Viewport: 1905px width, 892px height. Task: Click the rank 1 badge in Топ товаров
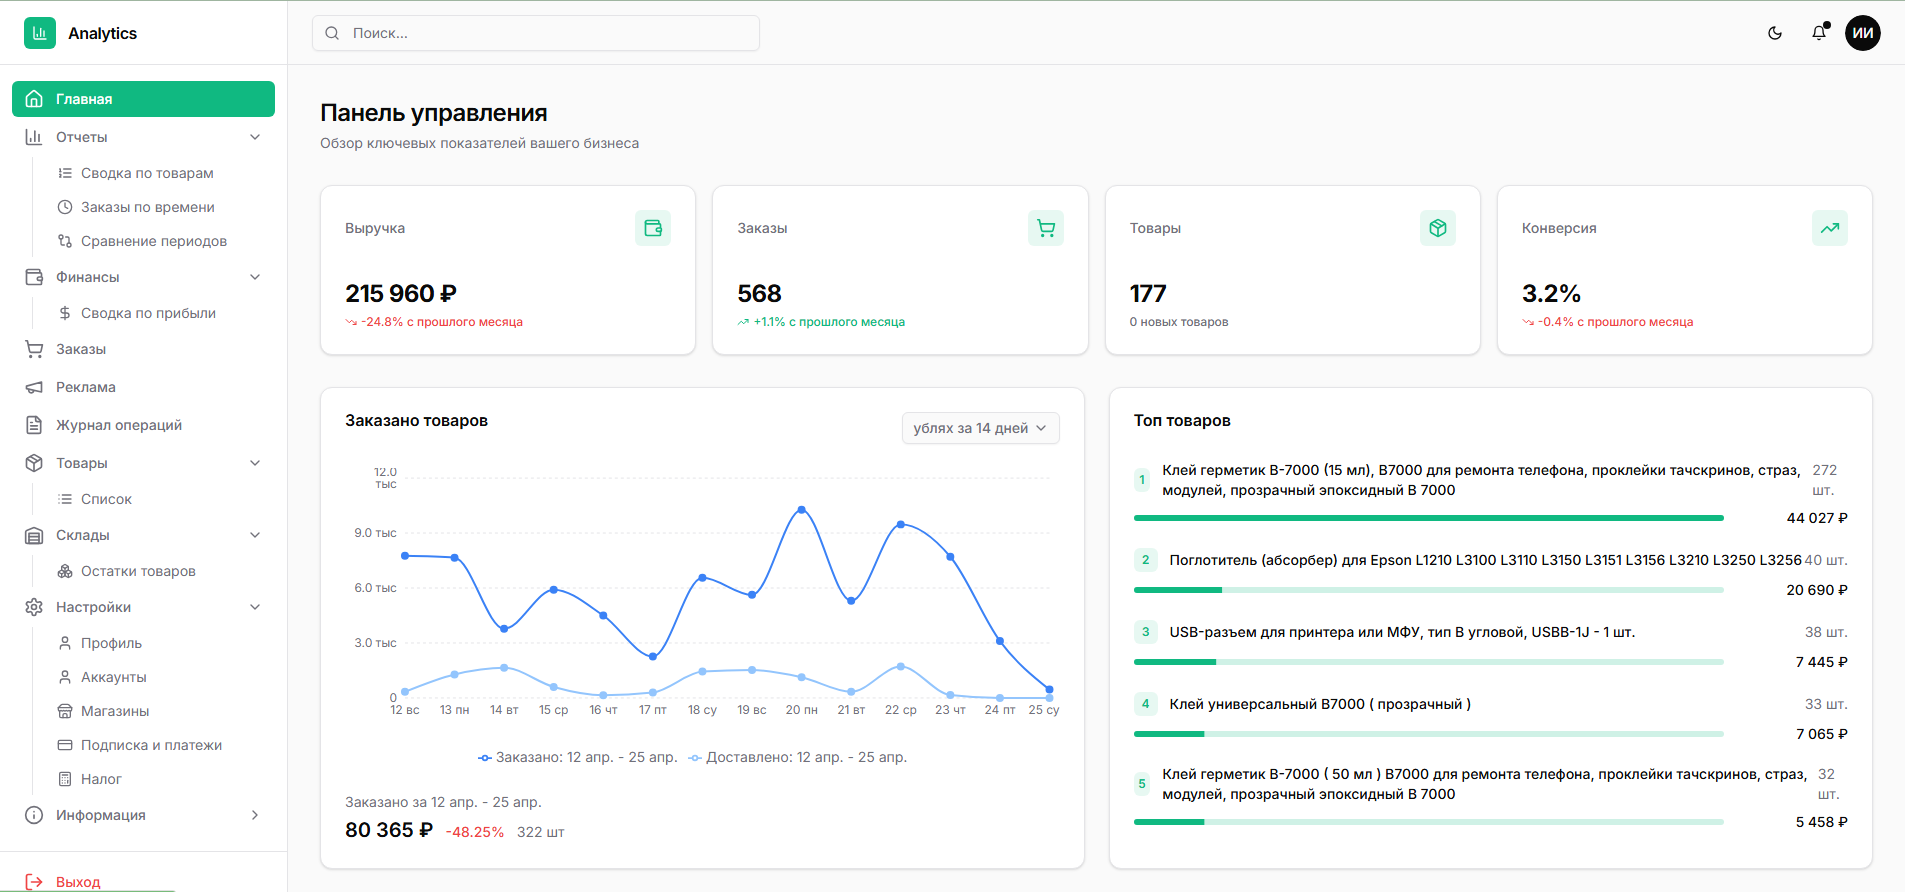coord(1142,480)
